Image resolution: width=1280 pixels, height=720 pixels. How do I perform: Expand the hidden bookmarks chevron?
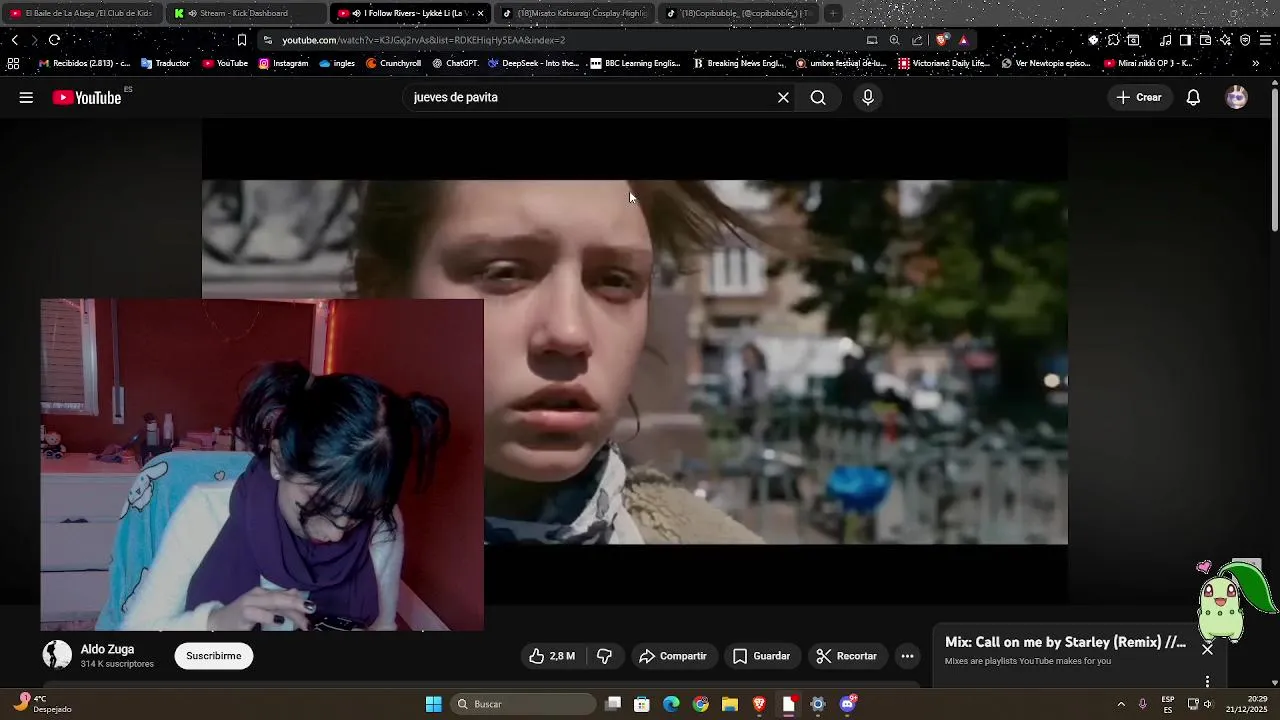(1255, 63)
